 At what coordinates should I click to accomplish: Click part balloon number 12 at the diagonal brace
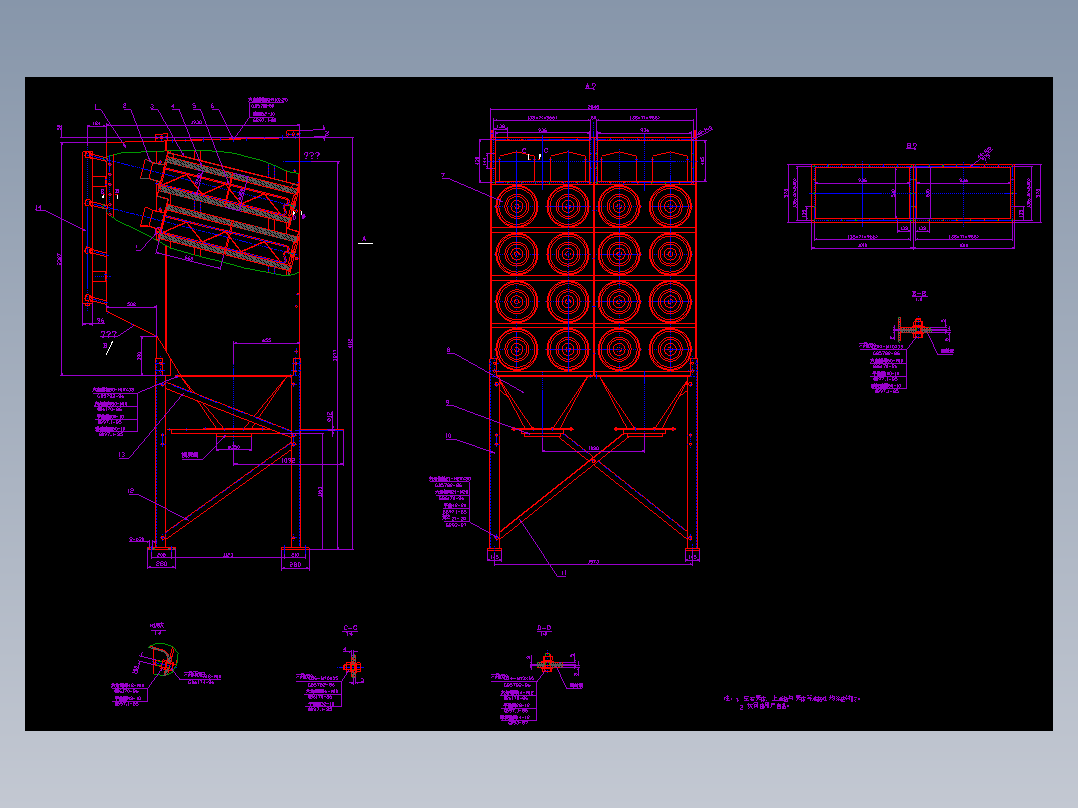(x=131, y=491)
